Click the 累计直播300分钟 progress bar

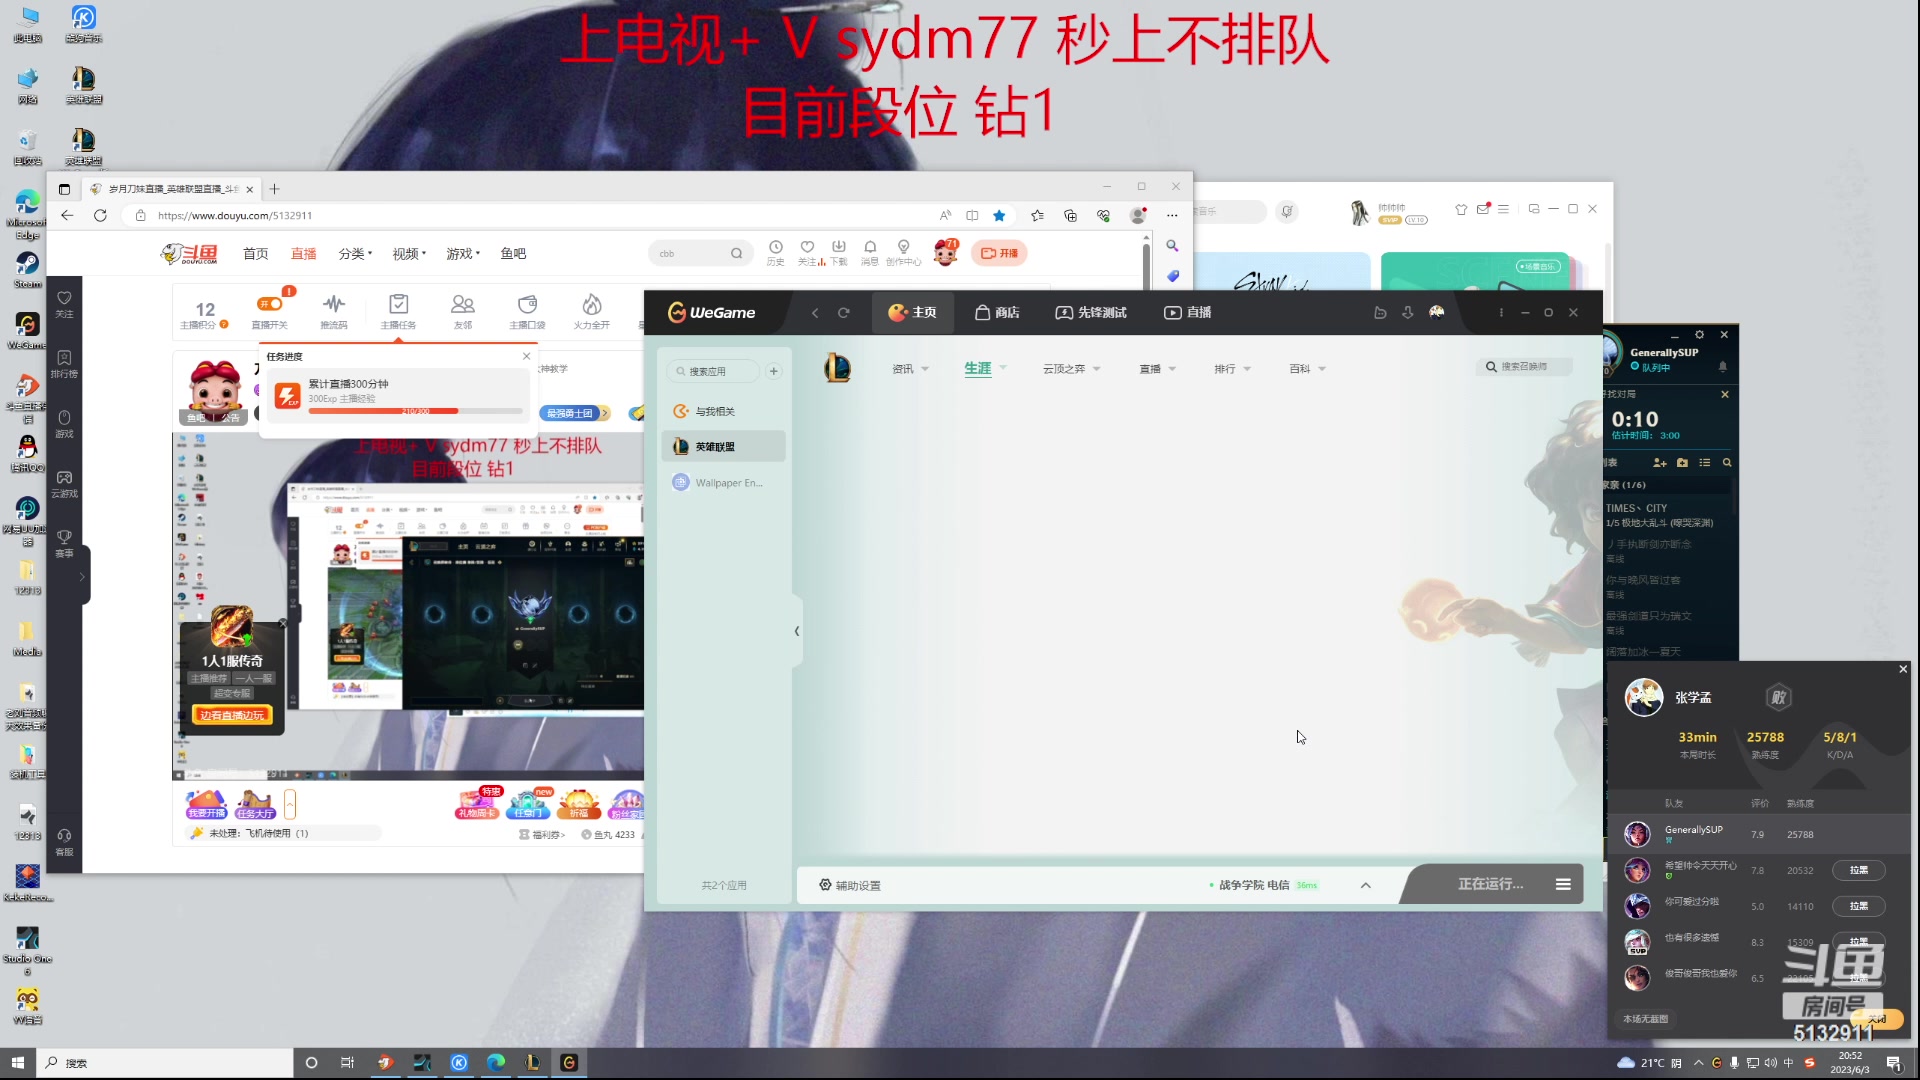point(415,411)
